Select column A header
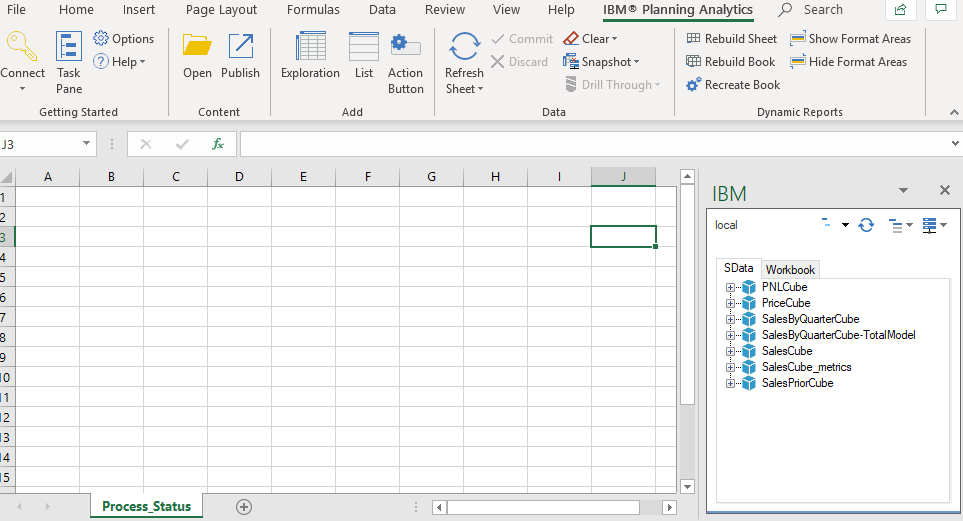This screenshot has width=963, height=521. [x=47, y=177]
